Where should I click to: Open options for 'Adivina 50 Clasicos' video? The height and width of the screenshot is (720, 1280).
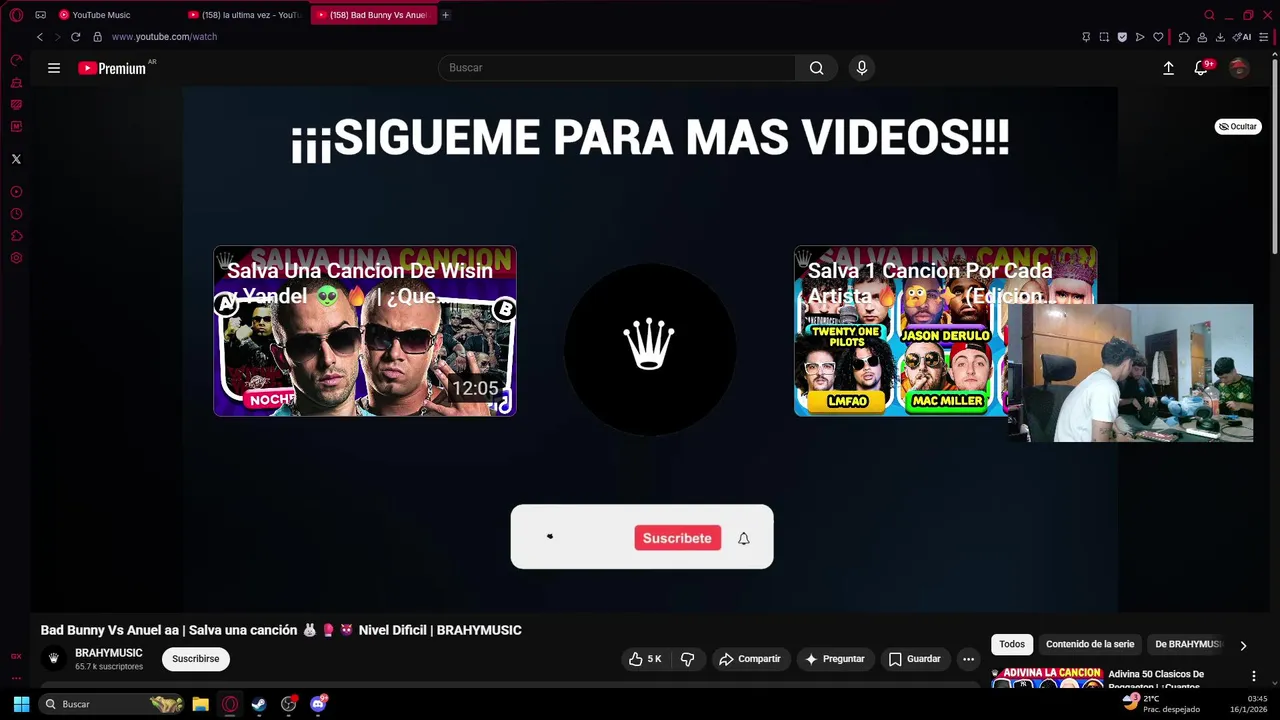click(1253, 677)
